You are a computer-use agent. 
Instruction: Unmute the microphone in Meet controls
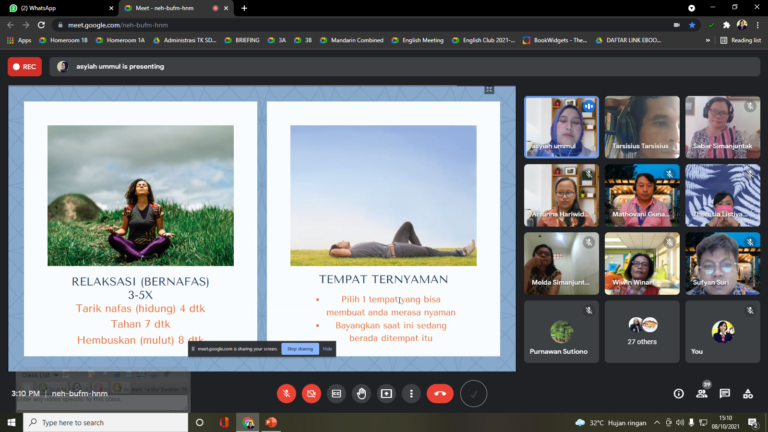pos(286,394)
